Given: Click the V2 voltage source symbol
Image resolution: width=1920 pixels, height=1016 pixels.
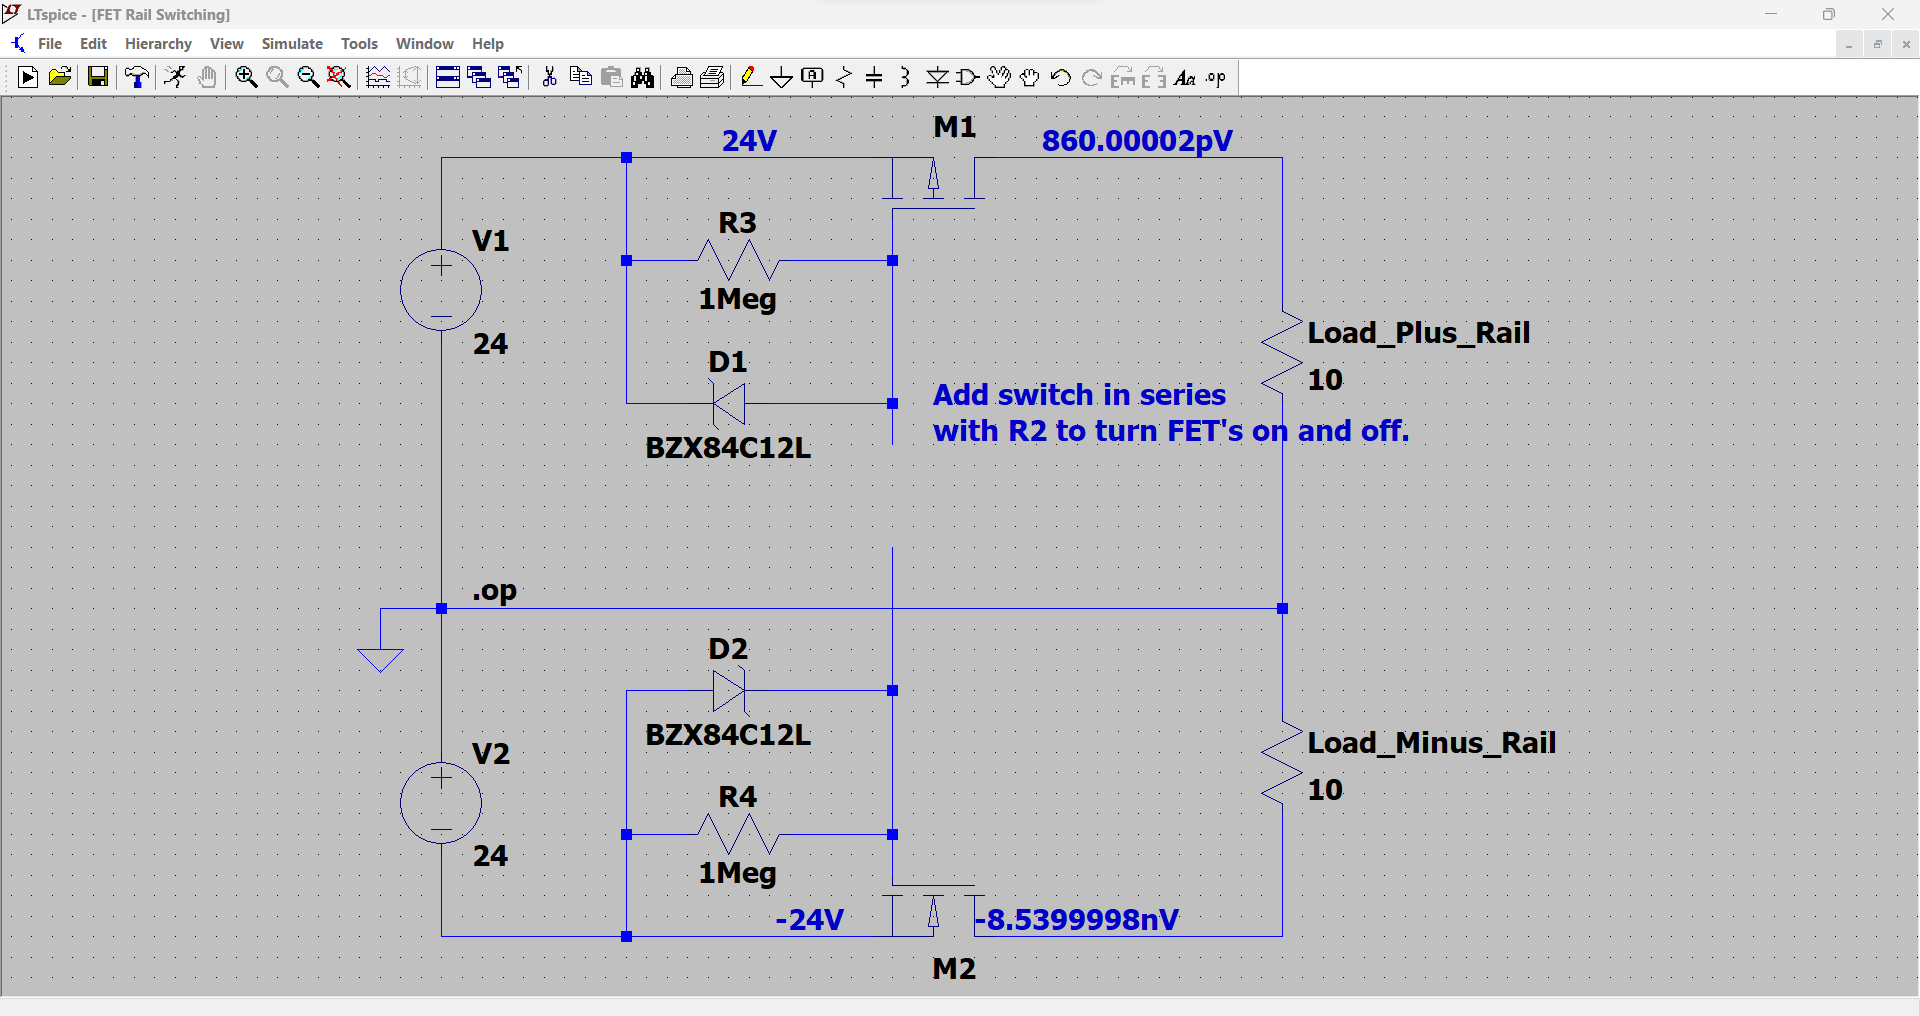Looking at the screenshot, I should point(441,802).
